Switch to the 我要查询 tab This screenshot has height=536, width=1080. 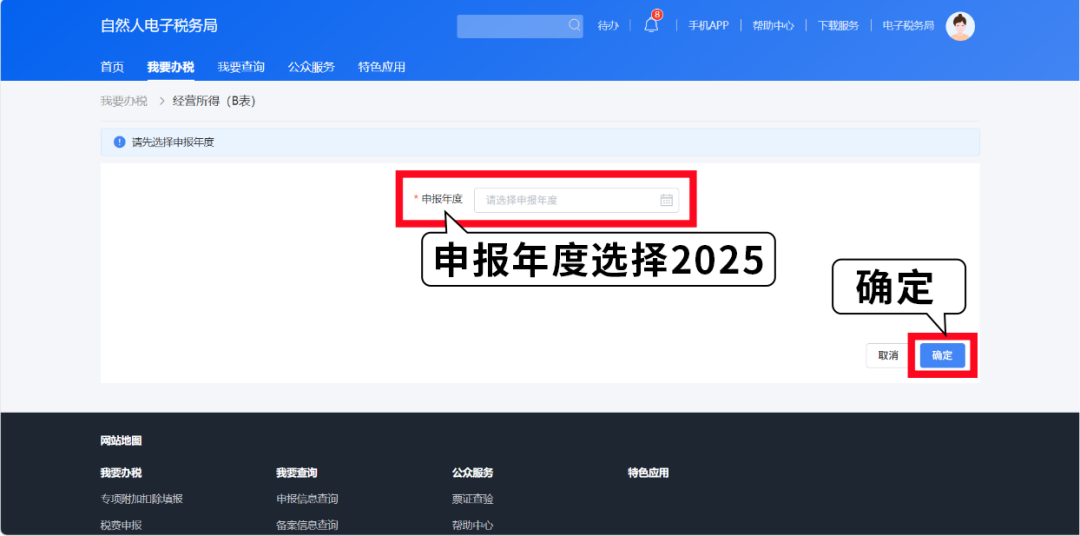click(241, 67)
